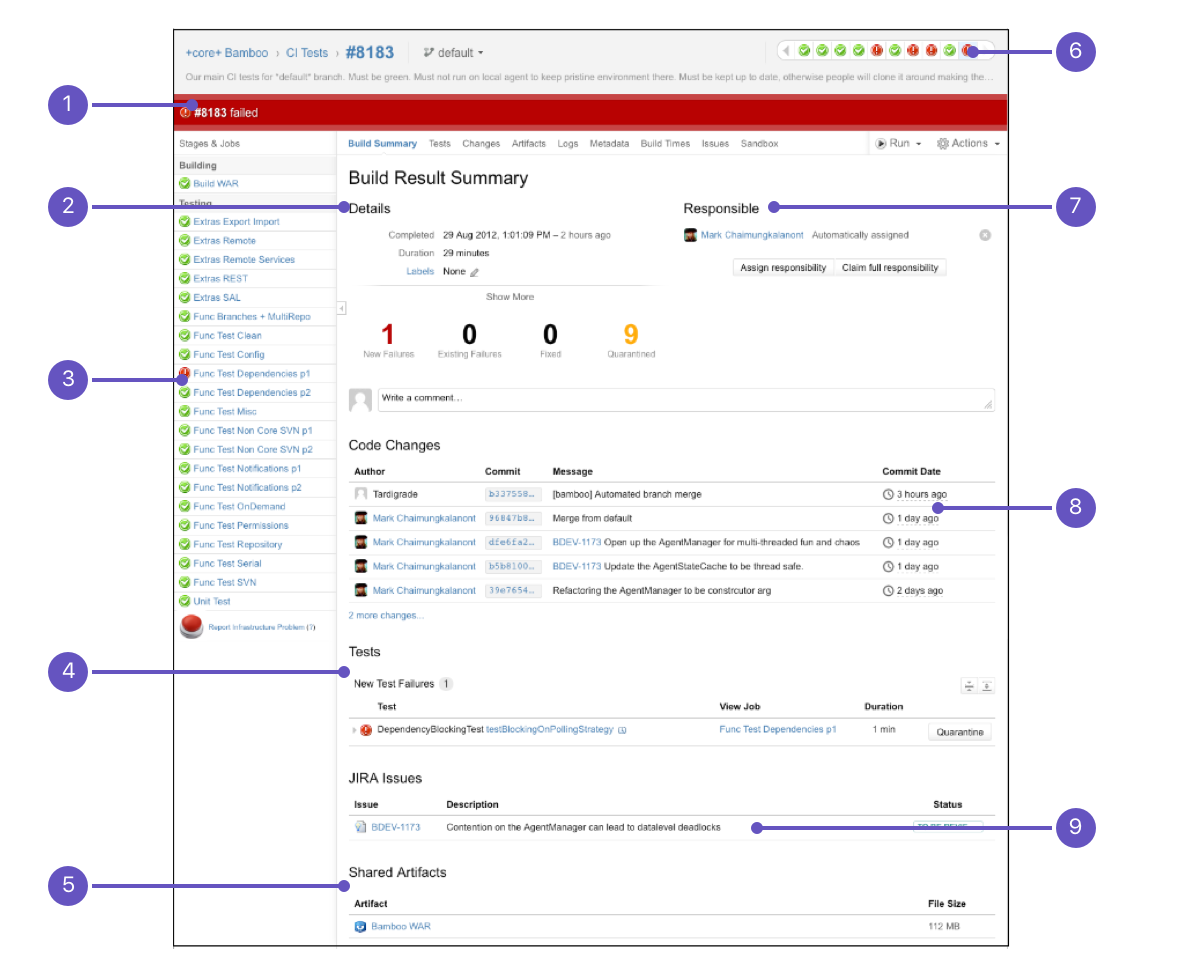Open the Artifacts tab
The image size is (1200, 967).
529,144
